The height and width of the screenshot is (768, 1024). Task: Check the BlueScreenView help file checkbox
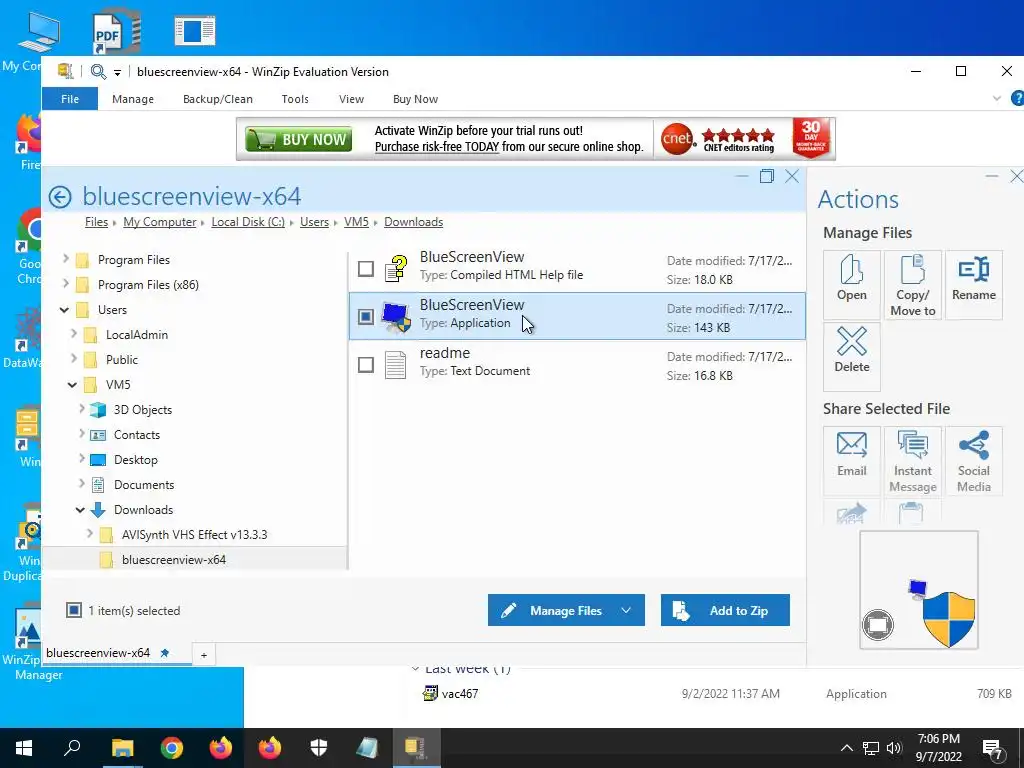click(x=366, y=268)
